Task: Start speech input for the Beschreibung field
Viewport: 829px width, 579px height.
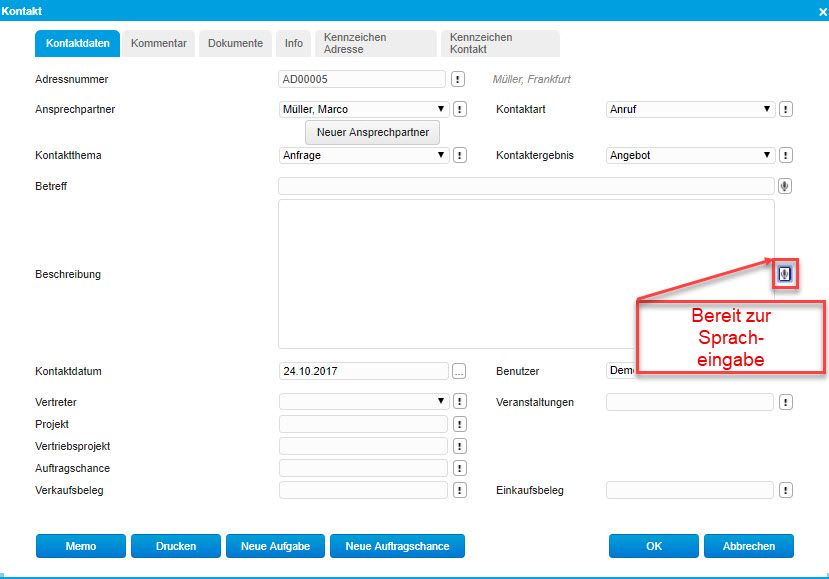Action: click(784, 273)
